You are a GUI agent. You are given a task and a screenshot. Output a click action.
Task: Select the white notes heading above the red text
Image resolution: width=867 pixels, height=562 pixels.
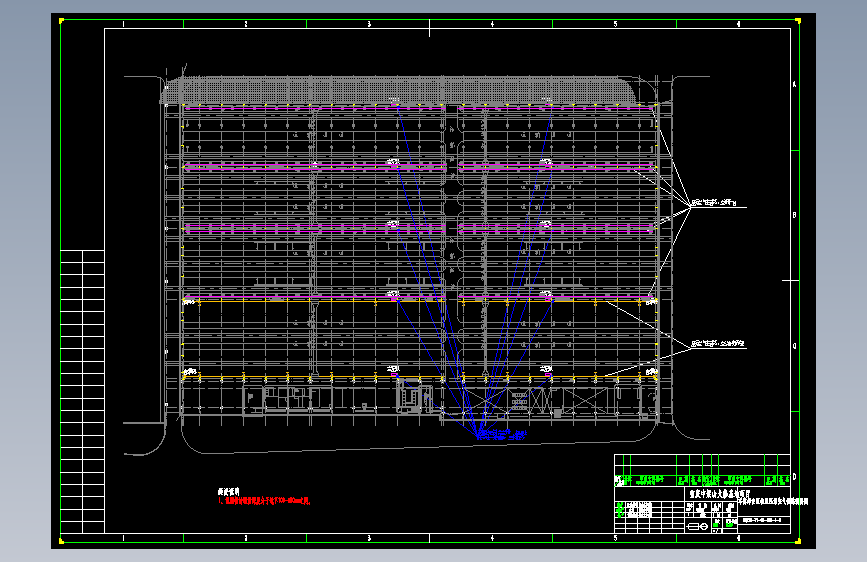click(x=228, y=491)
